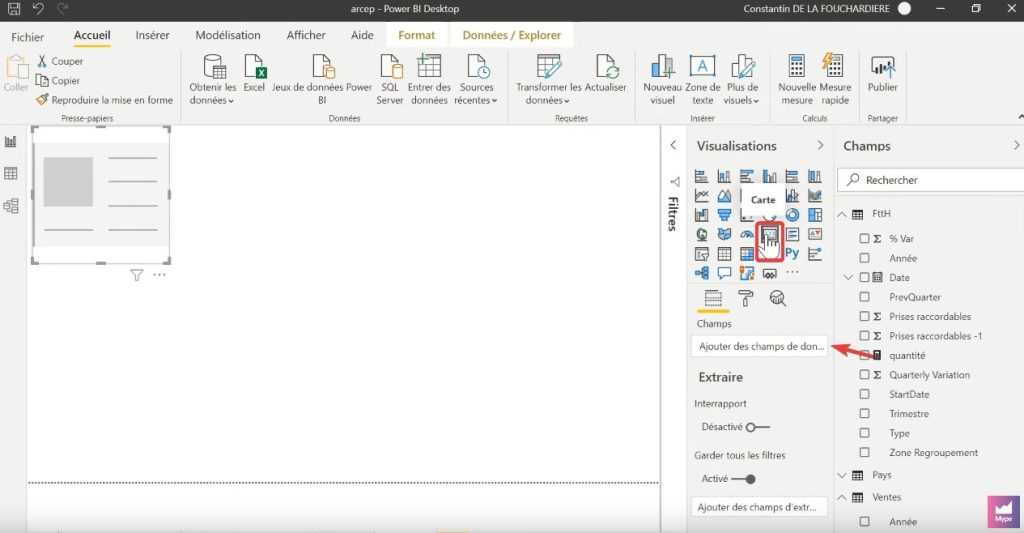Select the stacked bar chart visual
Viewport: 1024px width, 533px height.
[701, 176]
